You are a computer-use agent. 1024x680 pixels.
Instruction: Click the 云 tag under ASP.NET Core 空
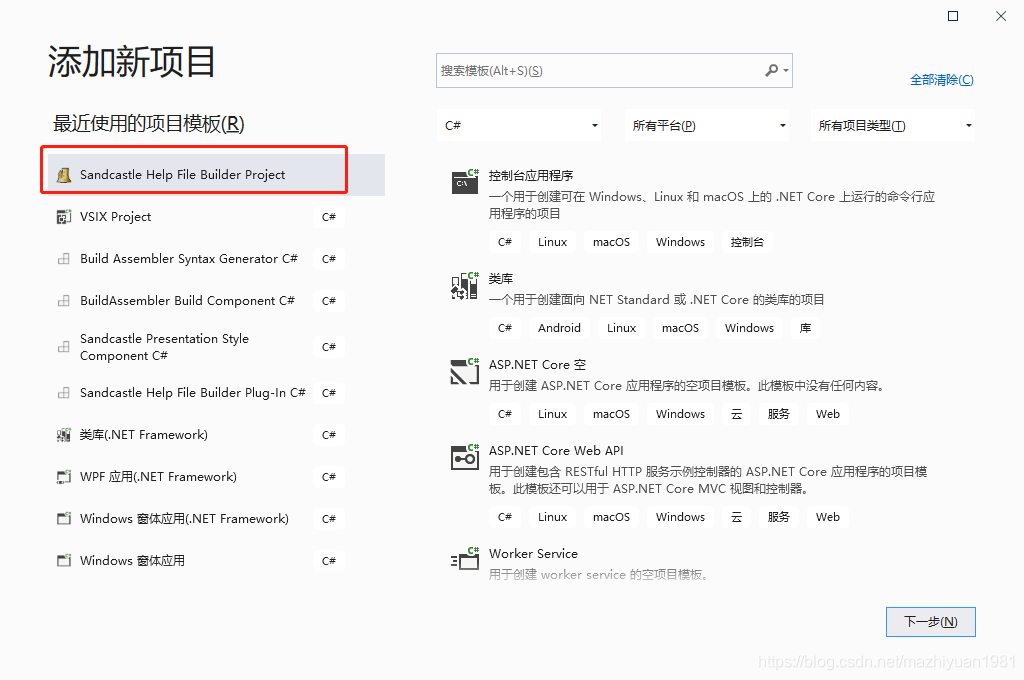pos(737,414)
